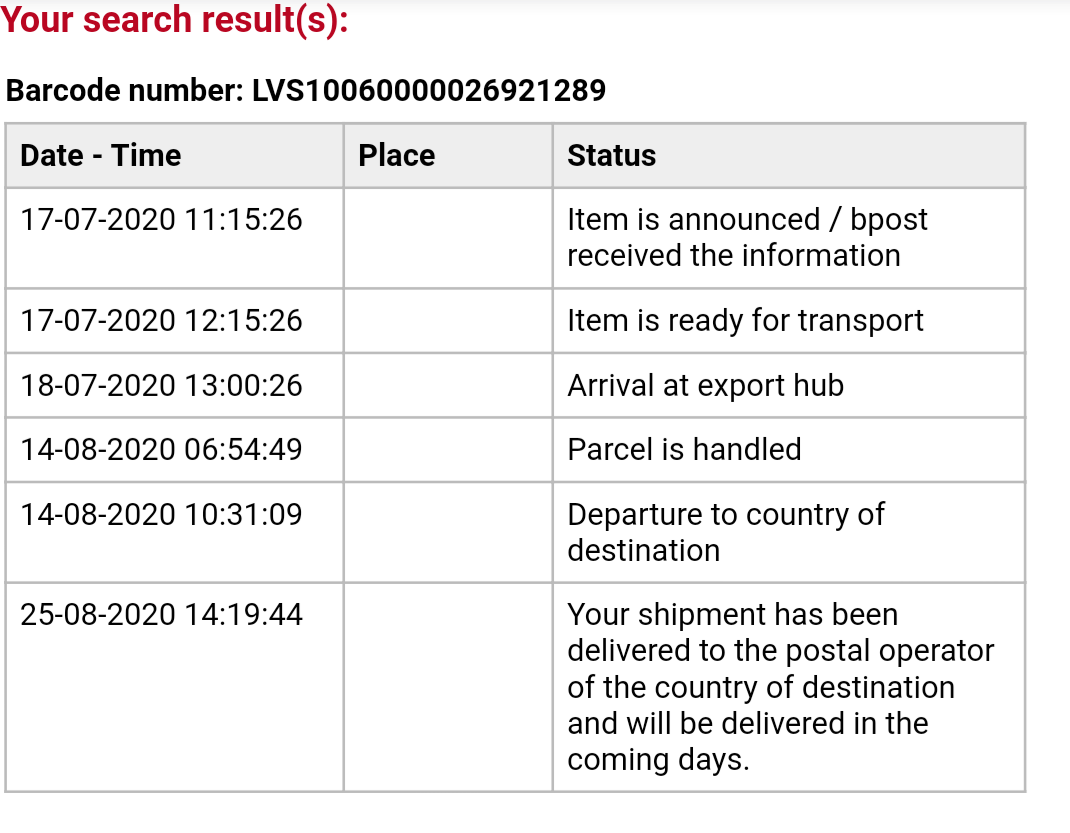This screenshot has width=1070, height=833.
Task: Click the "Item is announced" status text
Action: click(x=747, y=237)
